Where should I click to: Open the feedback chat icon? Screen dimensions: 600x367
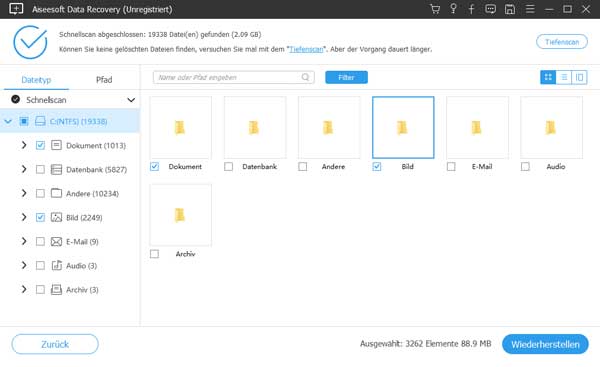tap(491, 9)
